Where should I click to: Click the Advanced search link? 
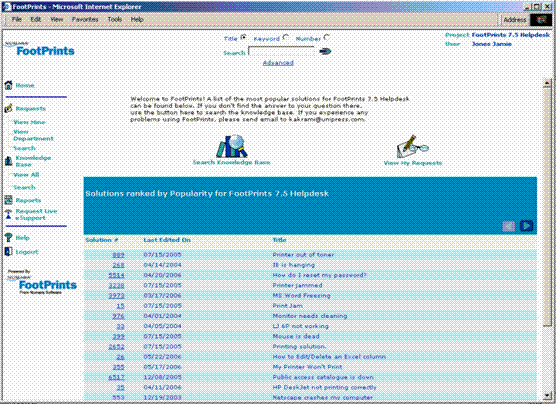click(278, 63)
